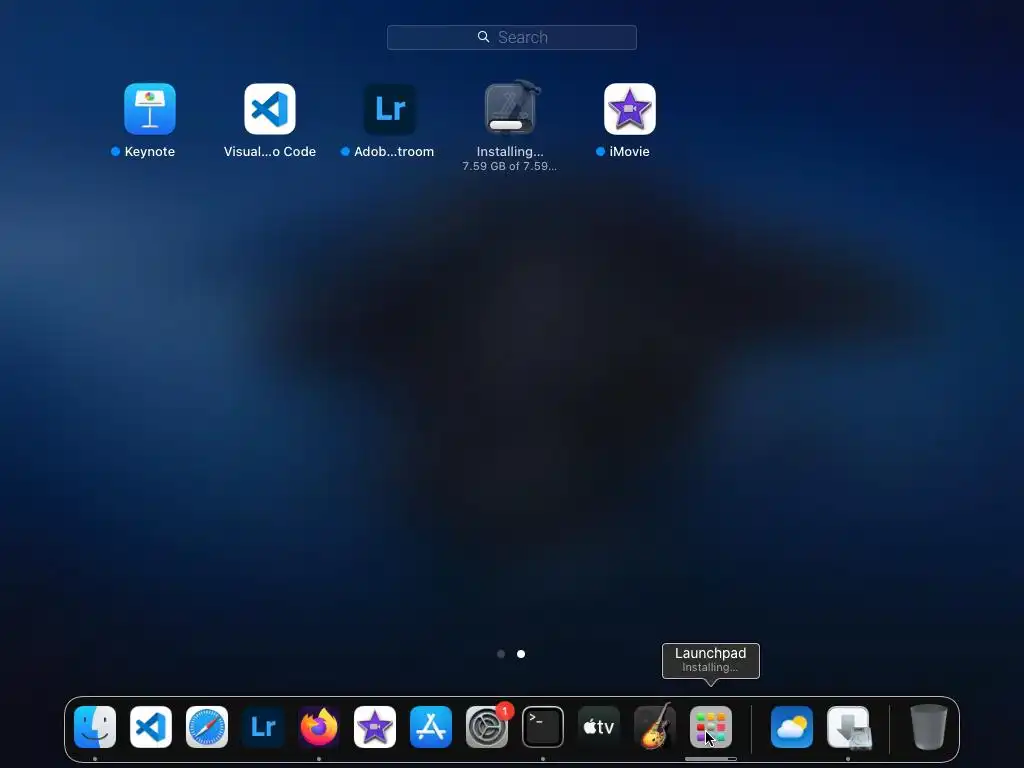Open Finder in the Dock
Image resolution: width=1024 pixels, height=768 pixels.
click(x=95, y=727)
